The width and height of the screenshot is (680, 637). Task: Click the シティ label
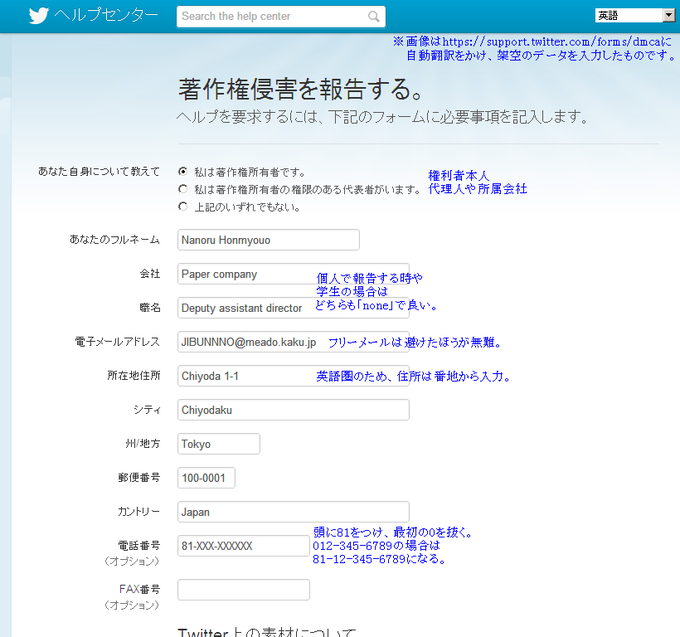(147, 410)
